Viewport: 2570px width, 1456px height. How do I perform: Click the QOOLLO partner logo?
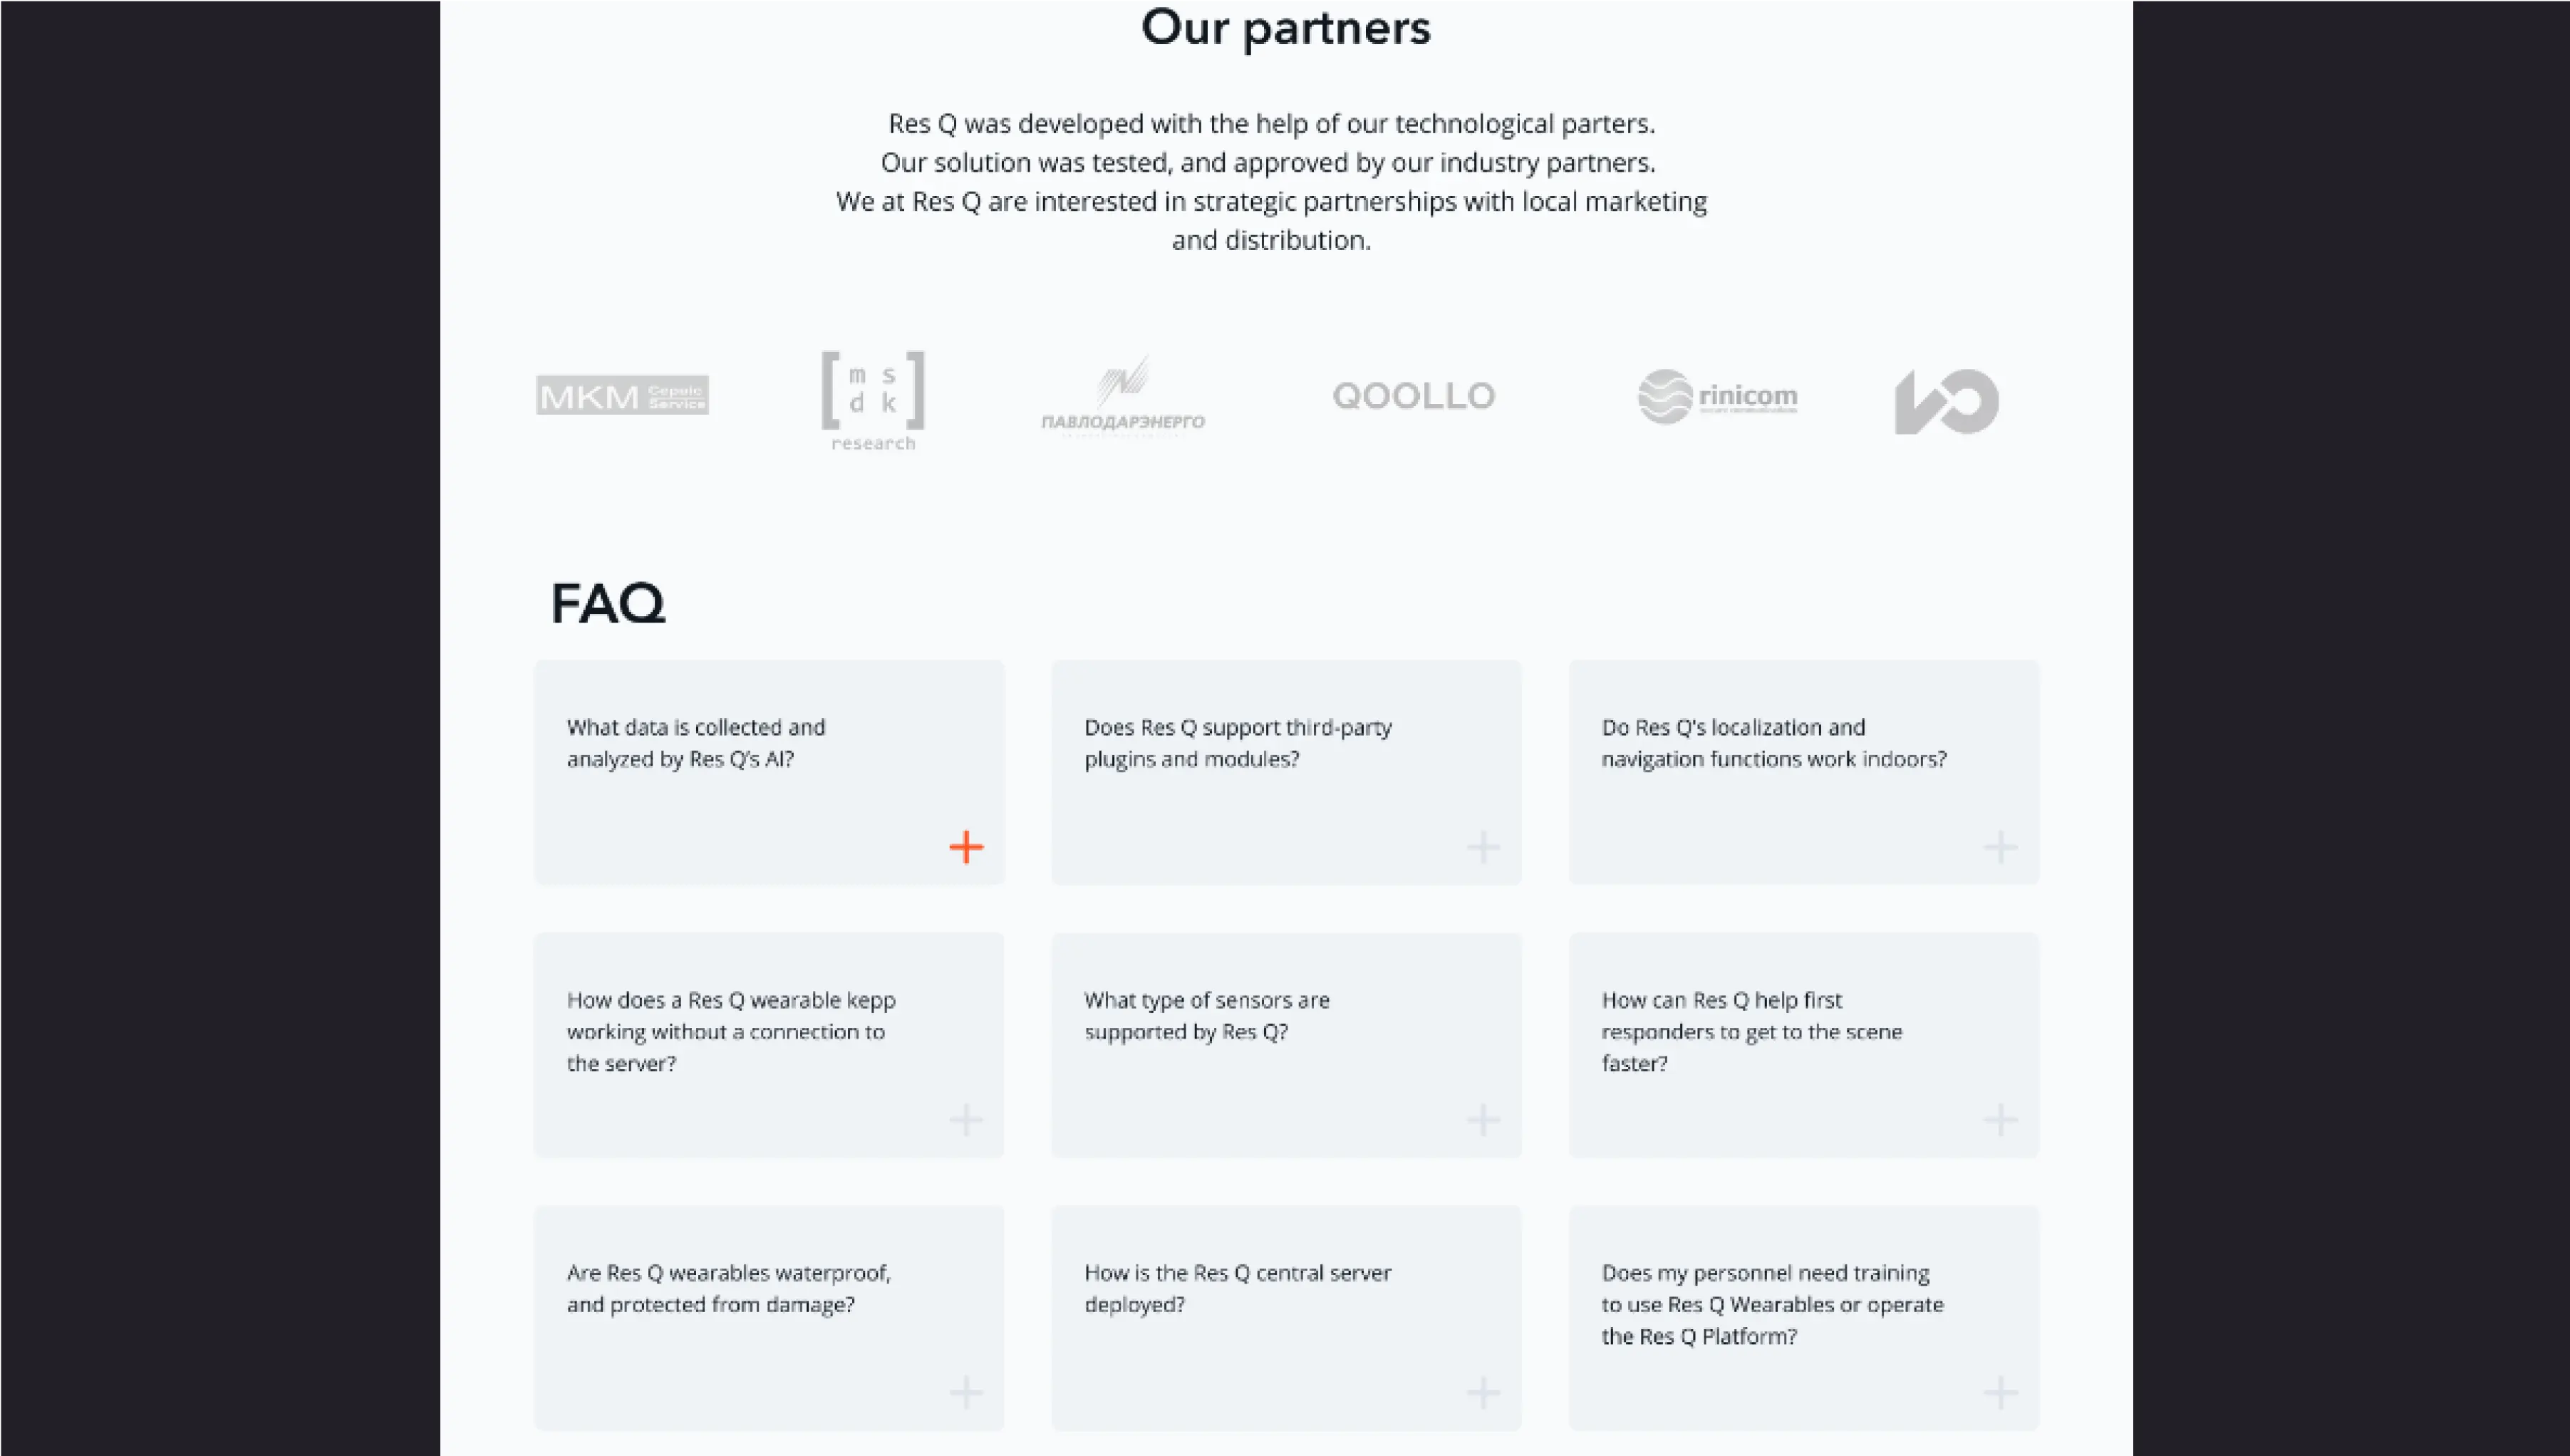click(x=1413, y=396)
